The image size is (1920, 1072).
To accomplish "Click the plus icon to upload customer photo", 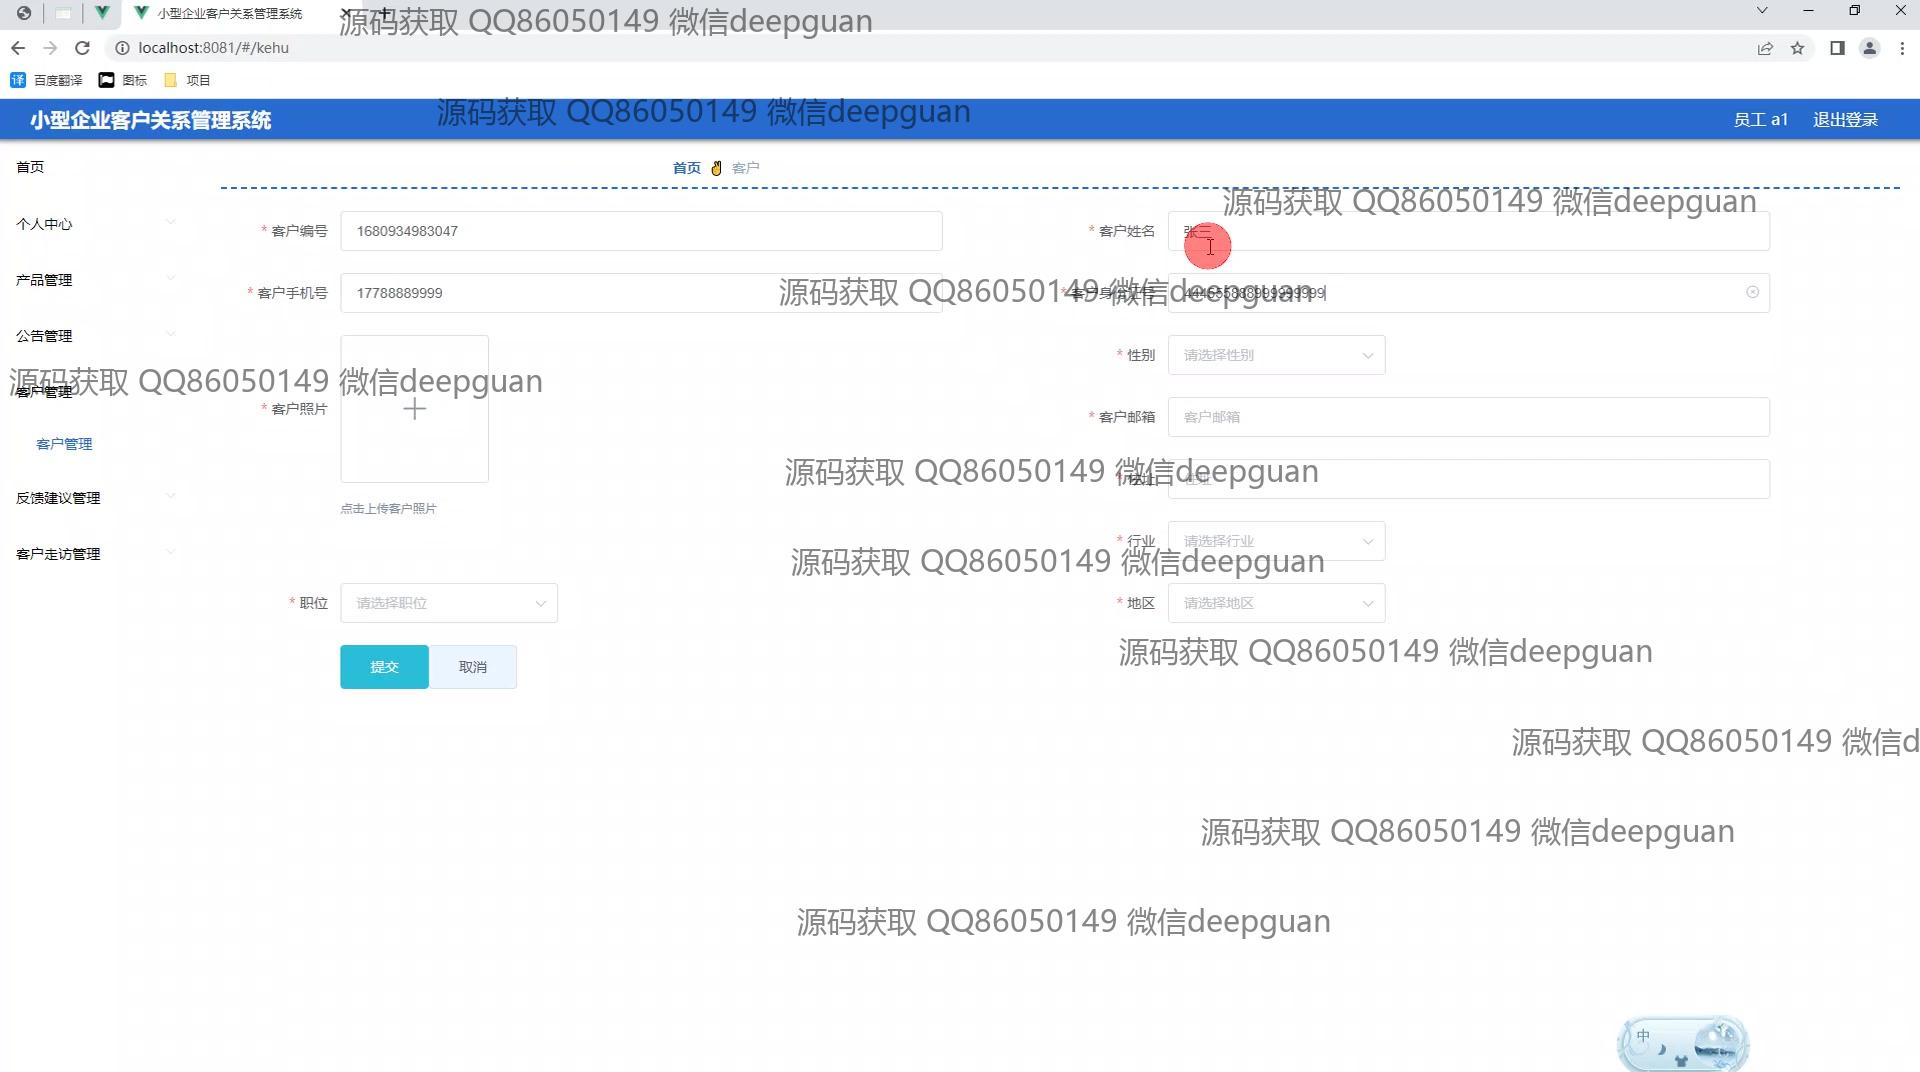I will coord(414,409).
